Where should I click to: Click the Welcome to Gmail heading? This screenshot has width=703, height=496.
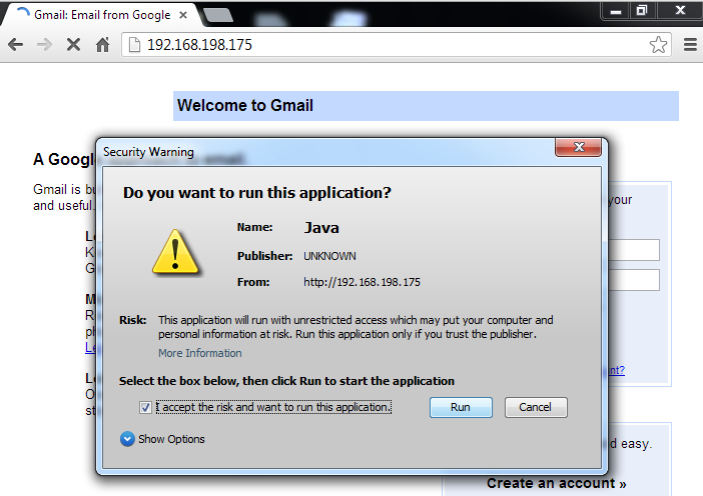coord(245,105)
